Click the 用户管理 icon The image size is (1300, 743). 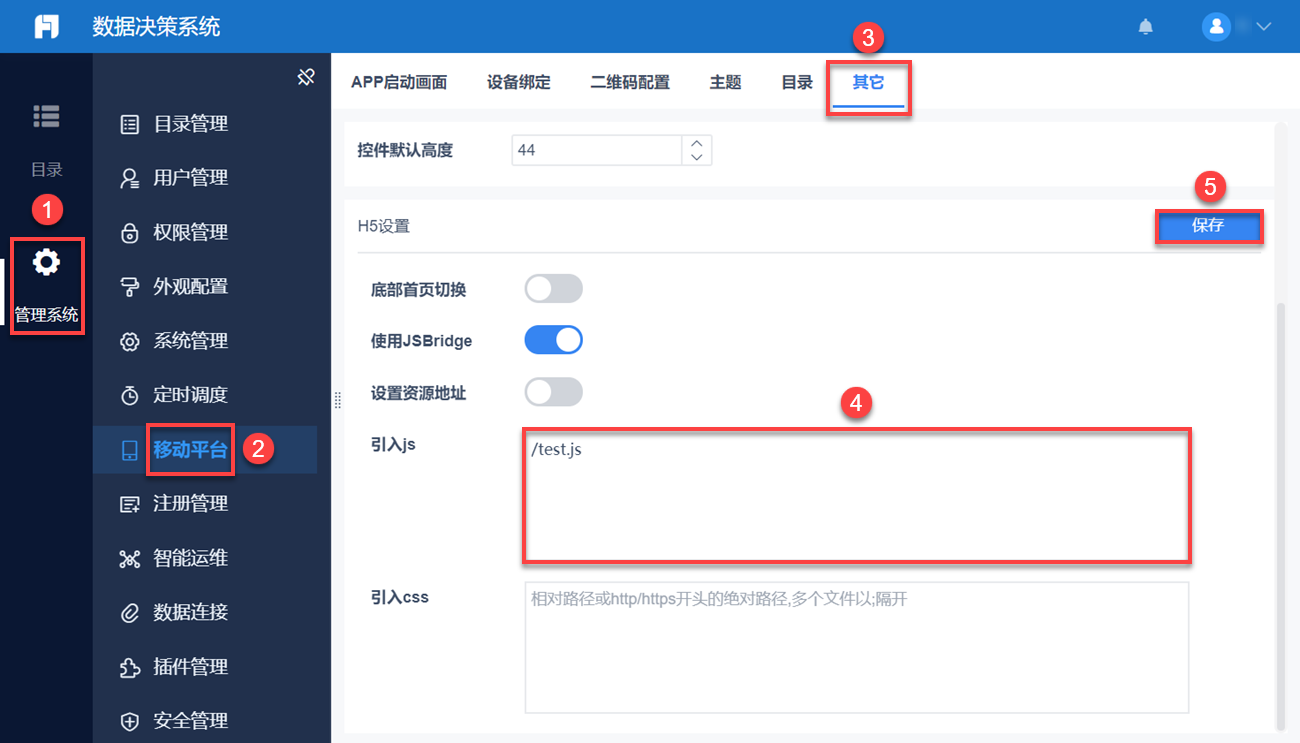[129, 179]
